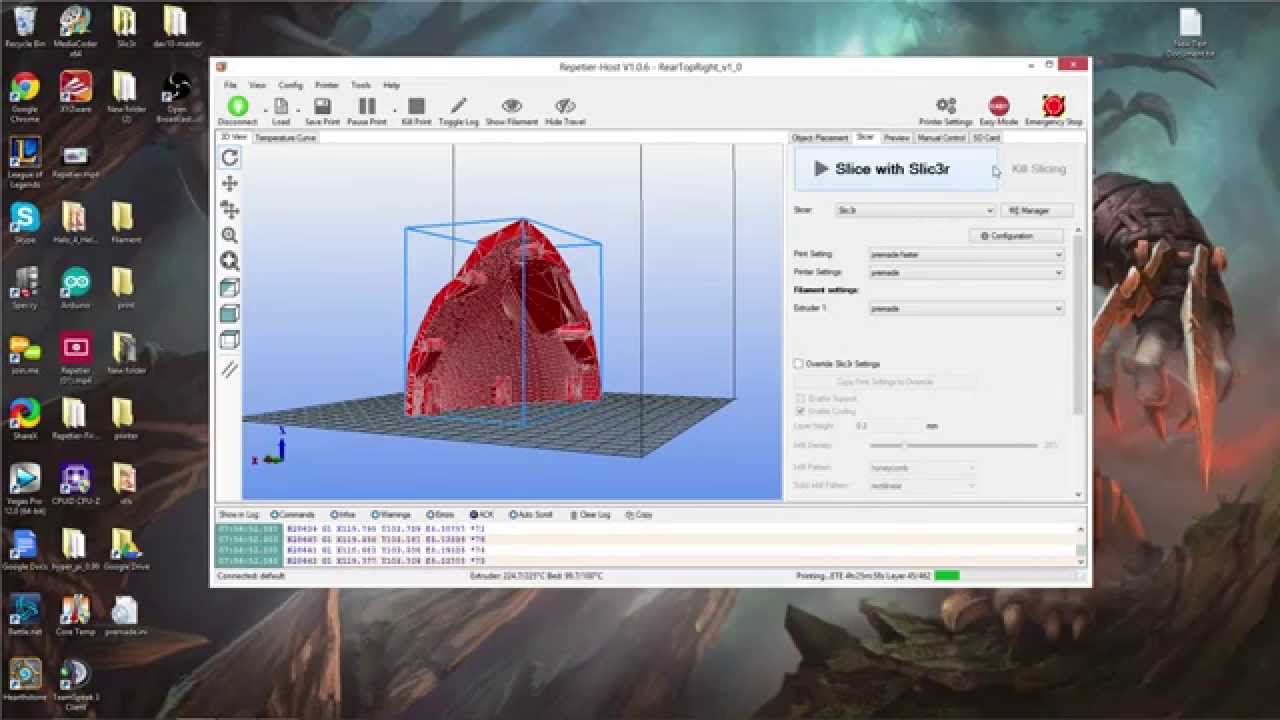Open the Config menu

coord(290,85)
